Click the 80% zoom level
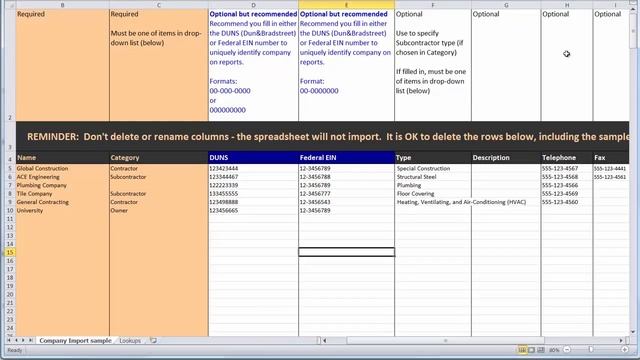The width and height of the screenshot is (640, 360). tap(554, 350)
